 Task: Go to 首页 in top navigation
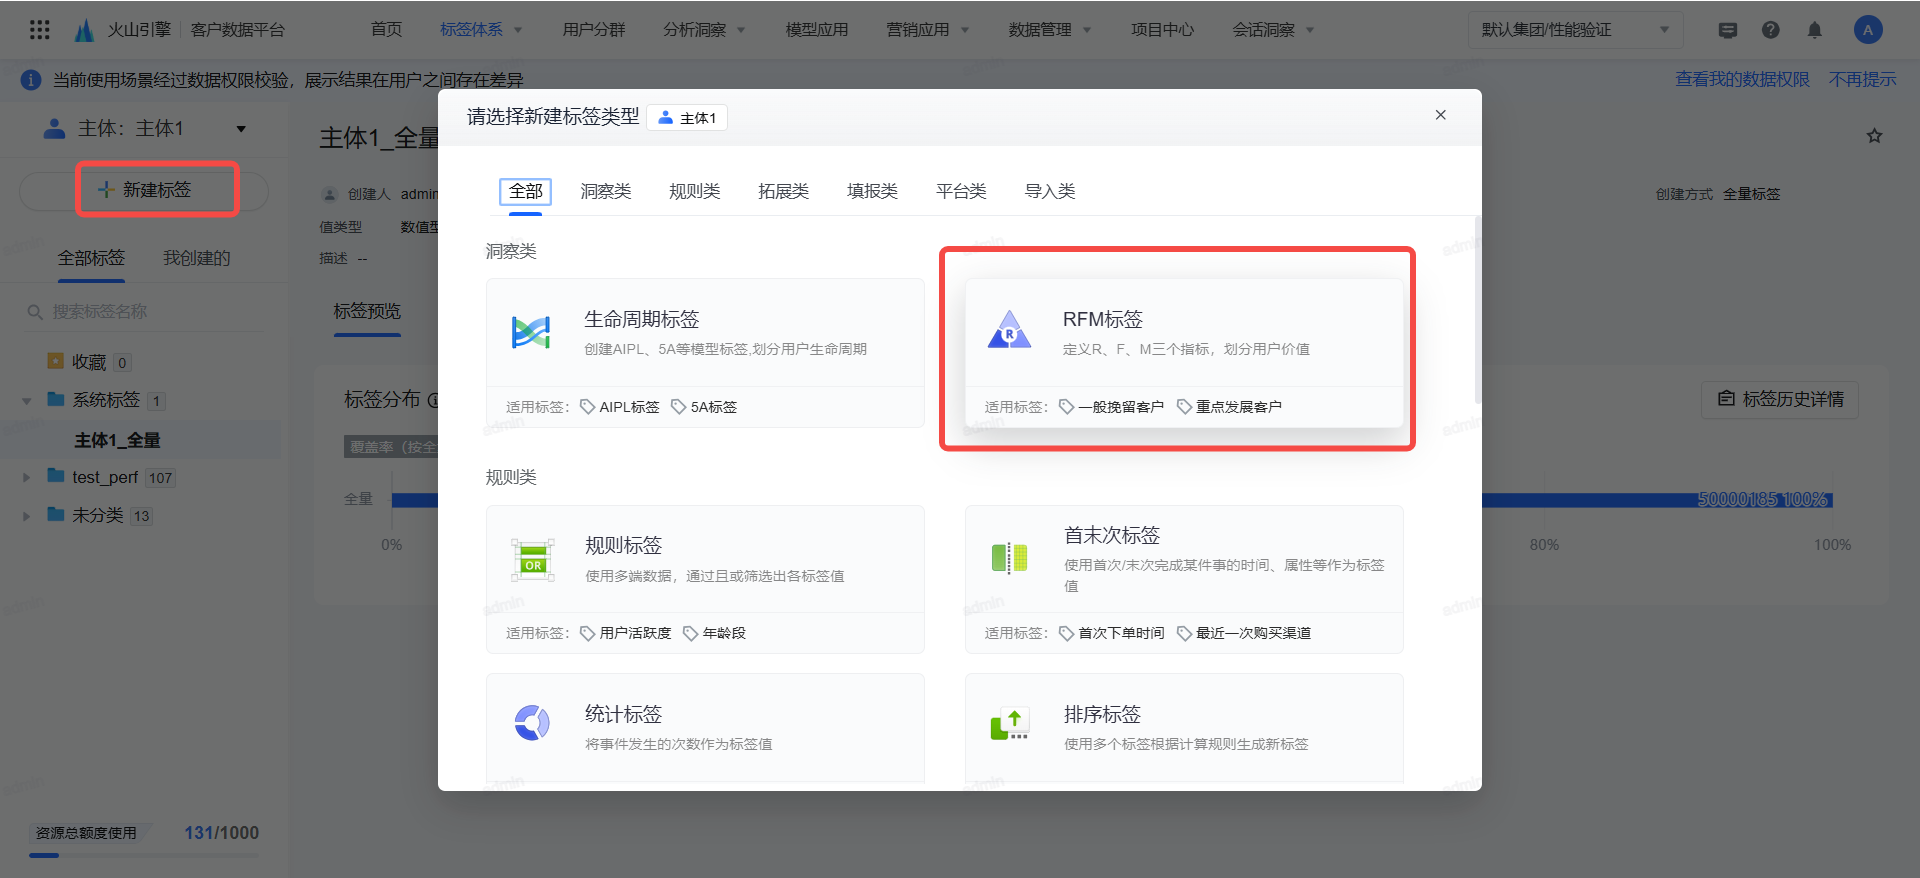point(386,30)
